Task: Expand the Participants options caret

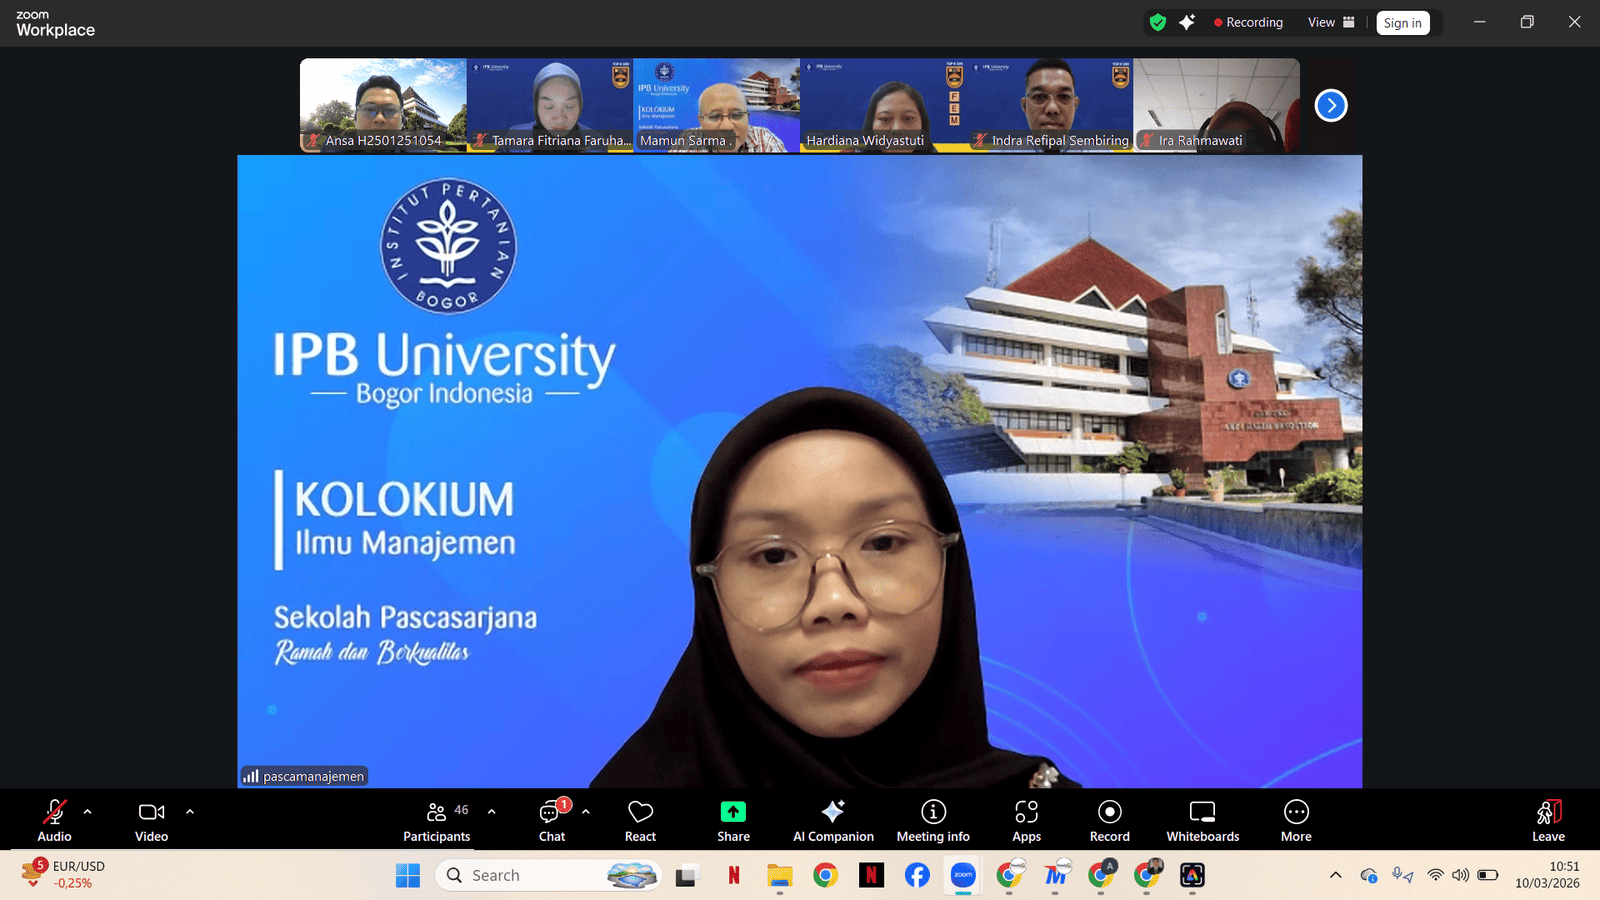Action: [x=491, y=812]
